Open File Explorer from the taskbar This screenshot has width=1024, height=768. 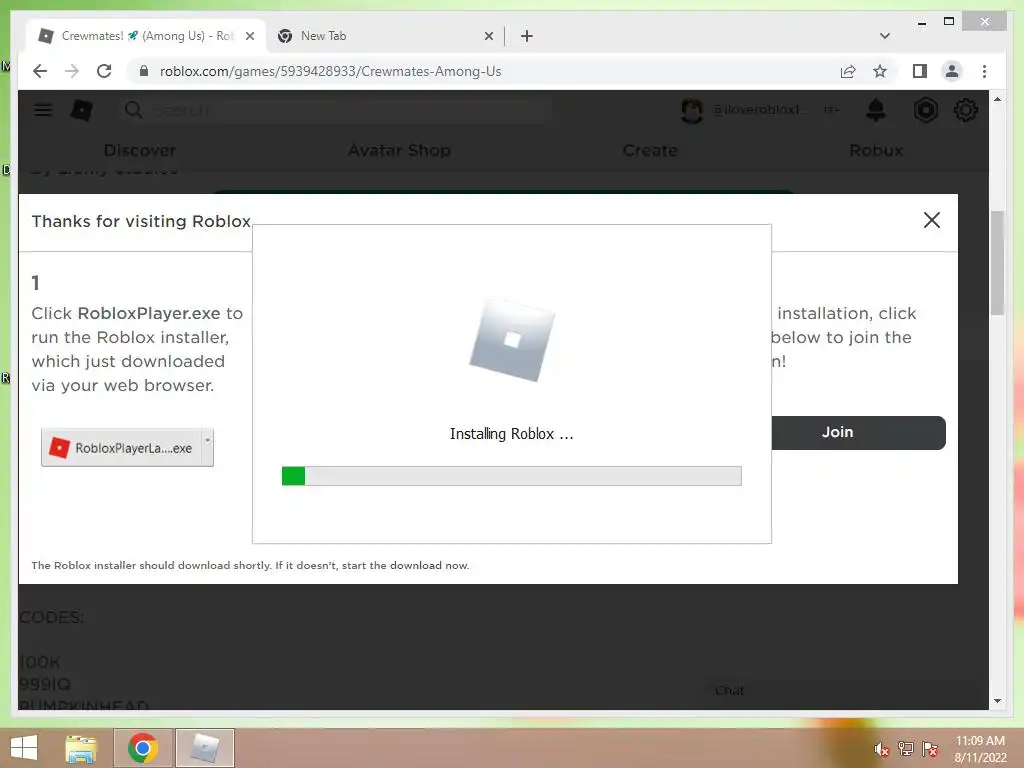pos(81,748)
